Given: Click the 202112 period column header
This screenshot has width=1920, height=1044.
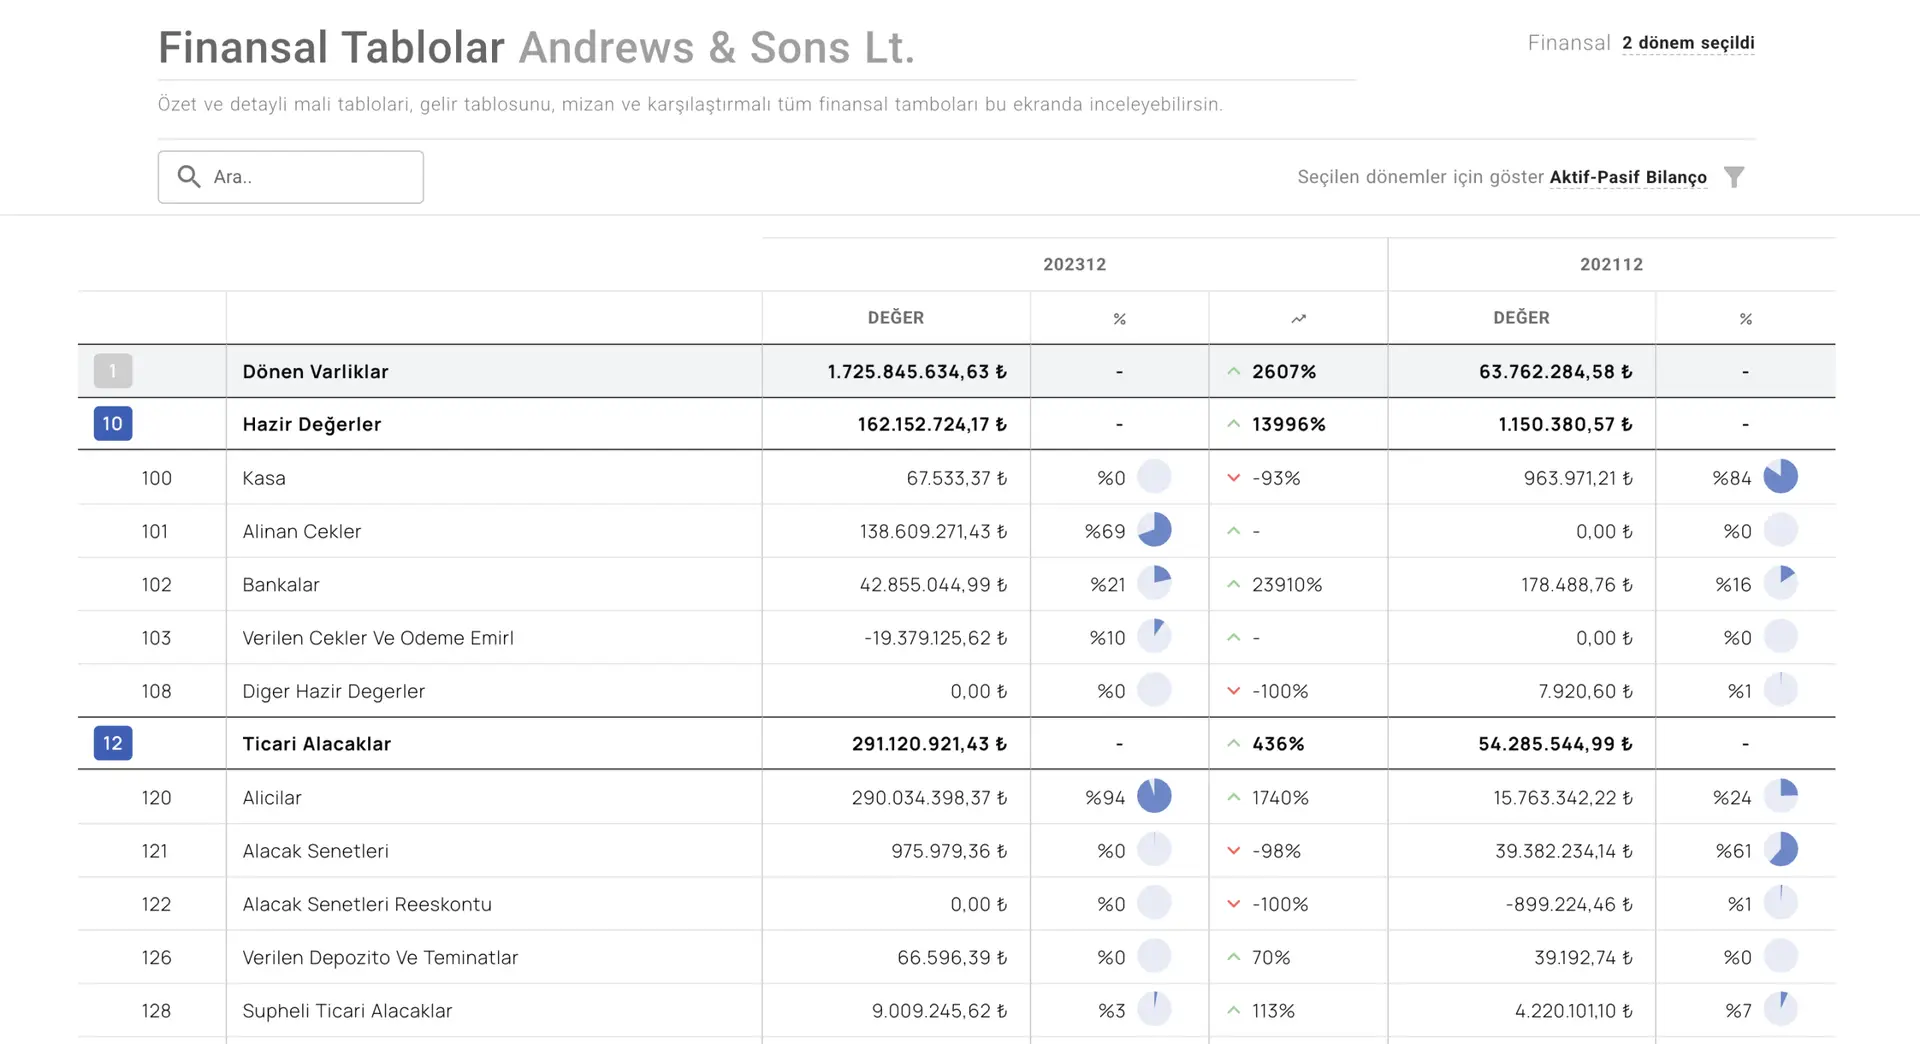Looking at the screenshot, I should [1610, 265].
